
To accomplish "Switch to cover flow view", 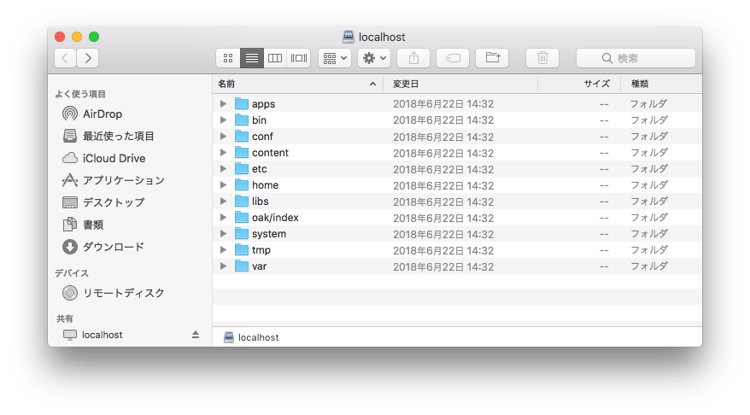I will tap(298, 58).
